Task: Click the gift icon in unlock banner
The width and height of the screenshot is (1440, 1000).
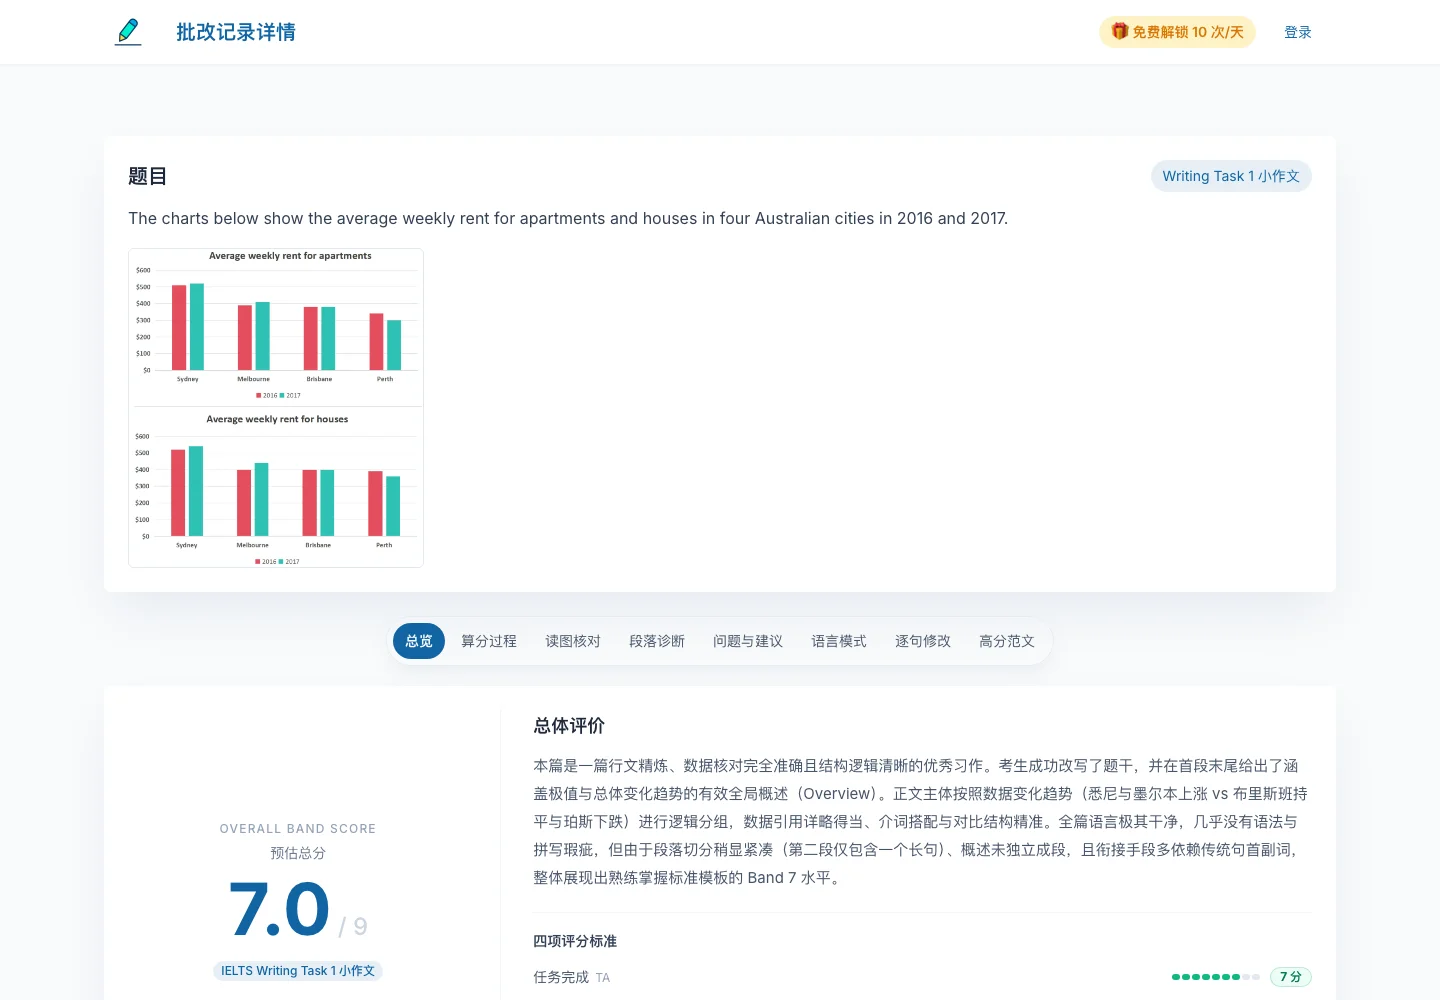Action: [1119, 32]
